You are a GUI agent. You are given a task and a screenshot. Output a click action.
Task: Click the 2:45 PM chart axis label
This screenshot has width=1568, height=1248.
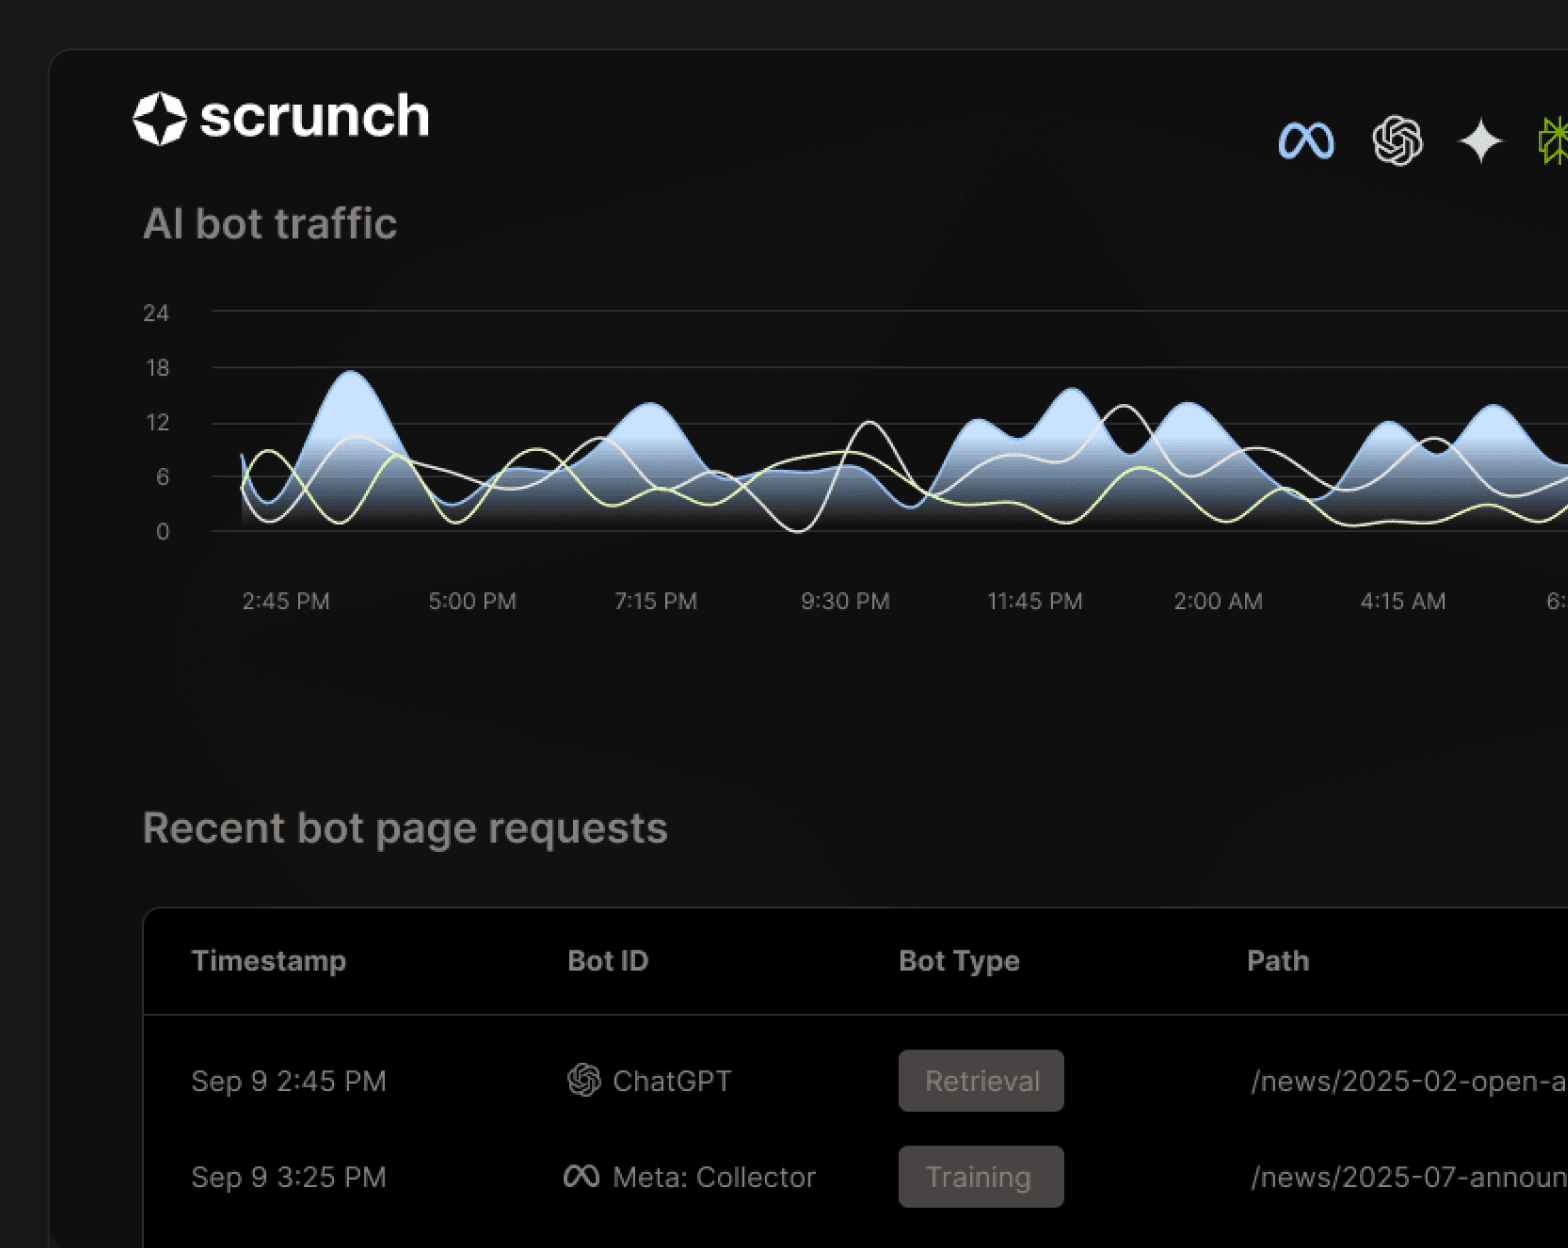[286, 601]
